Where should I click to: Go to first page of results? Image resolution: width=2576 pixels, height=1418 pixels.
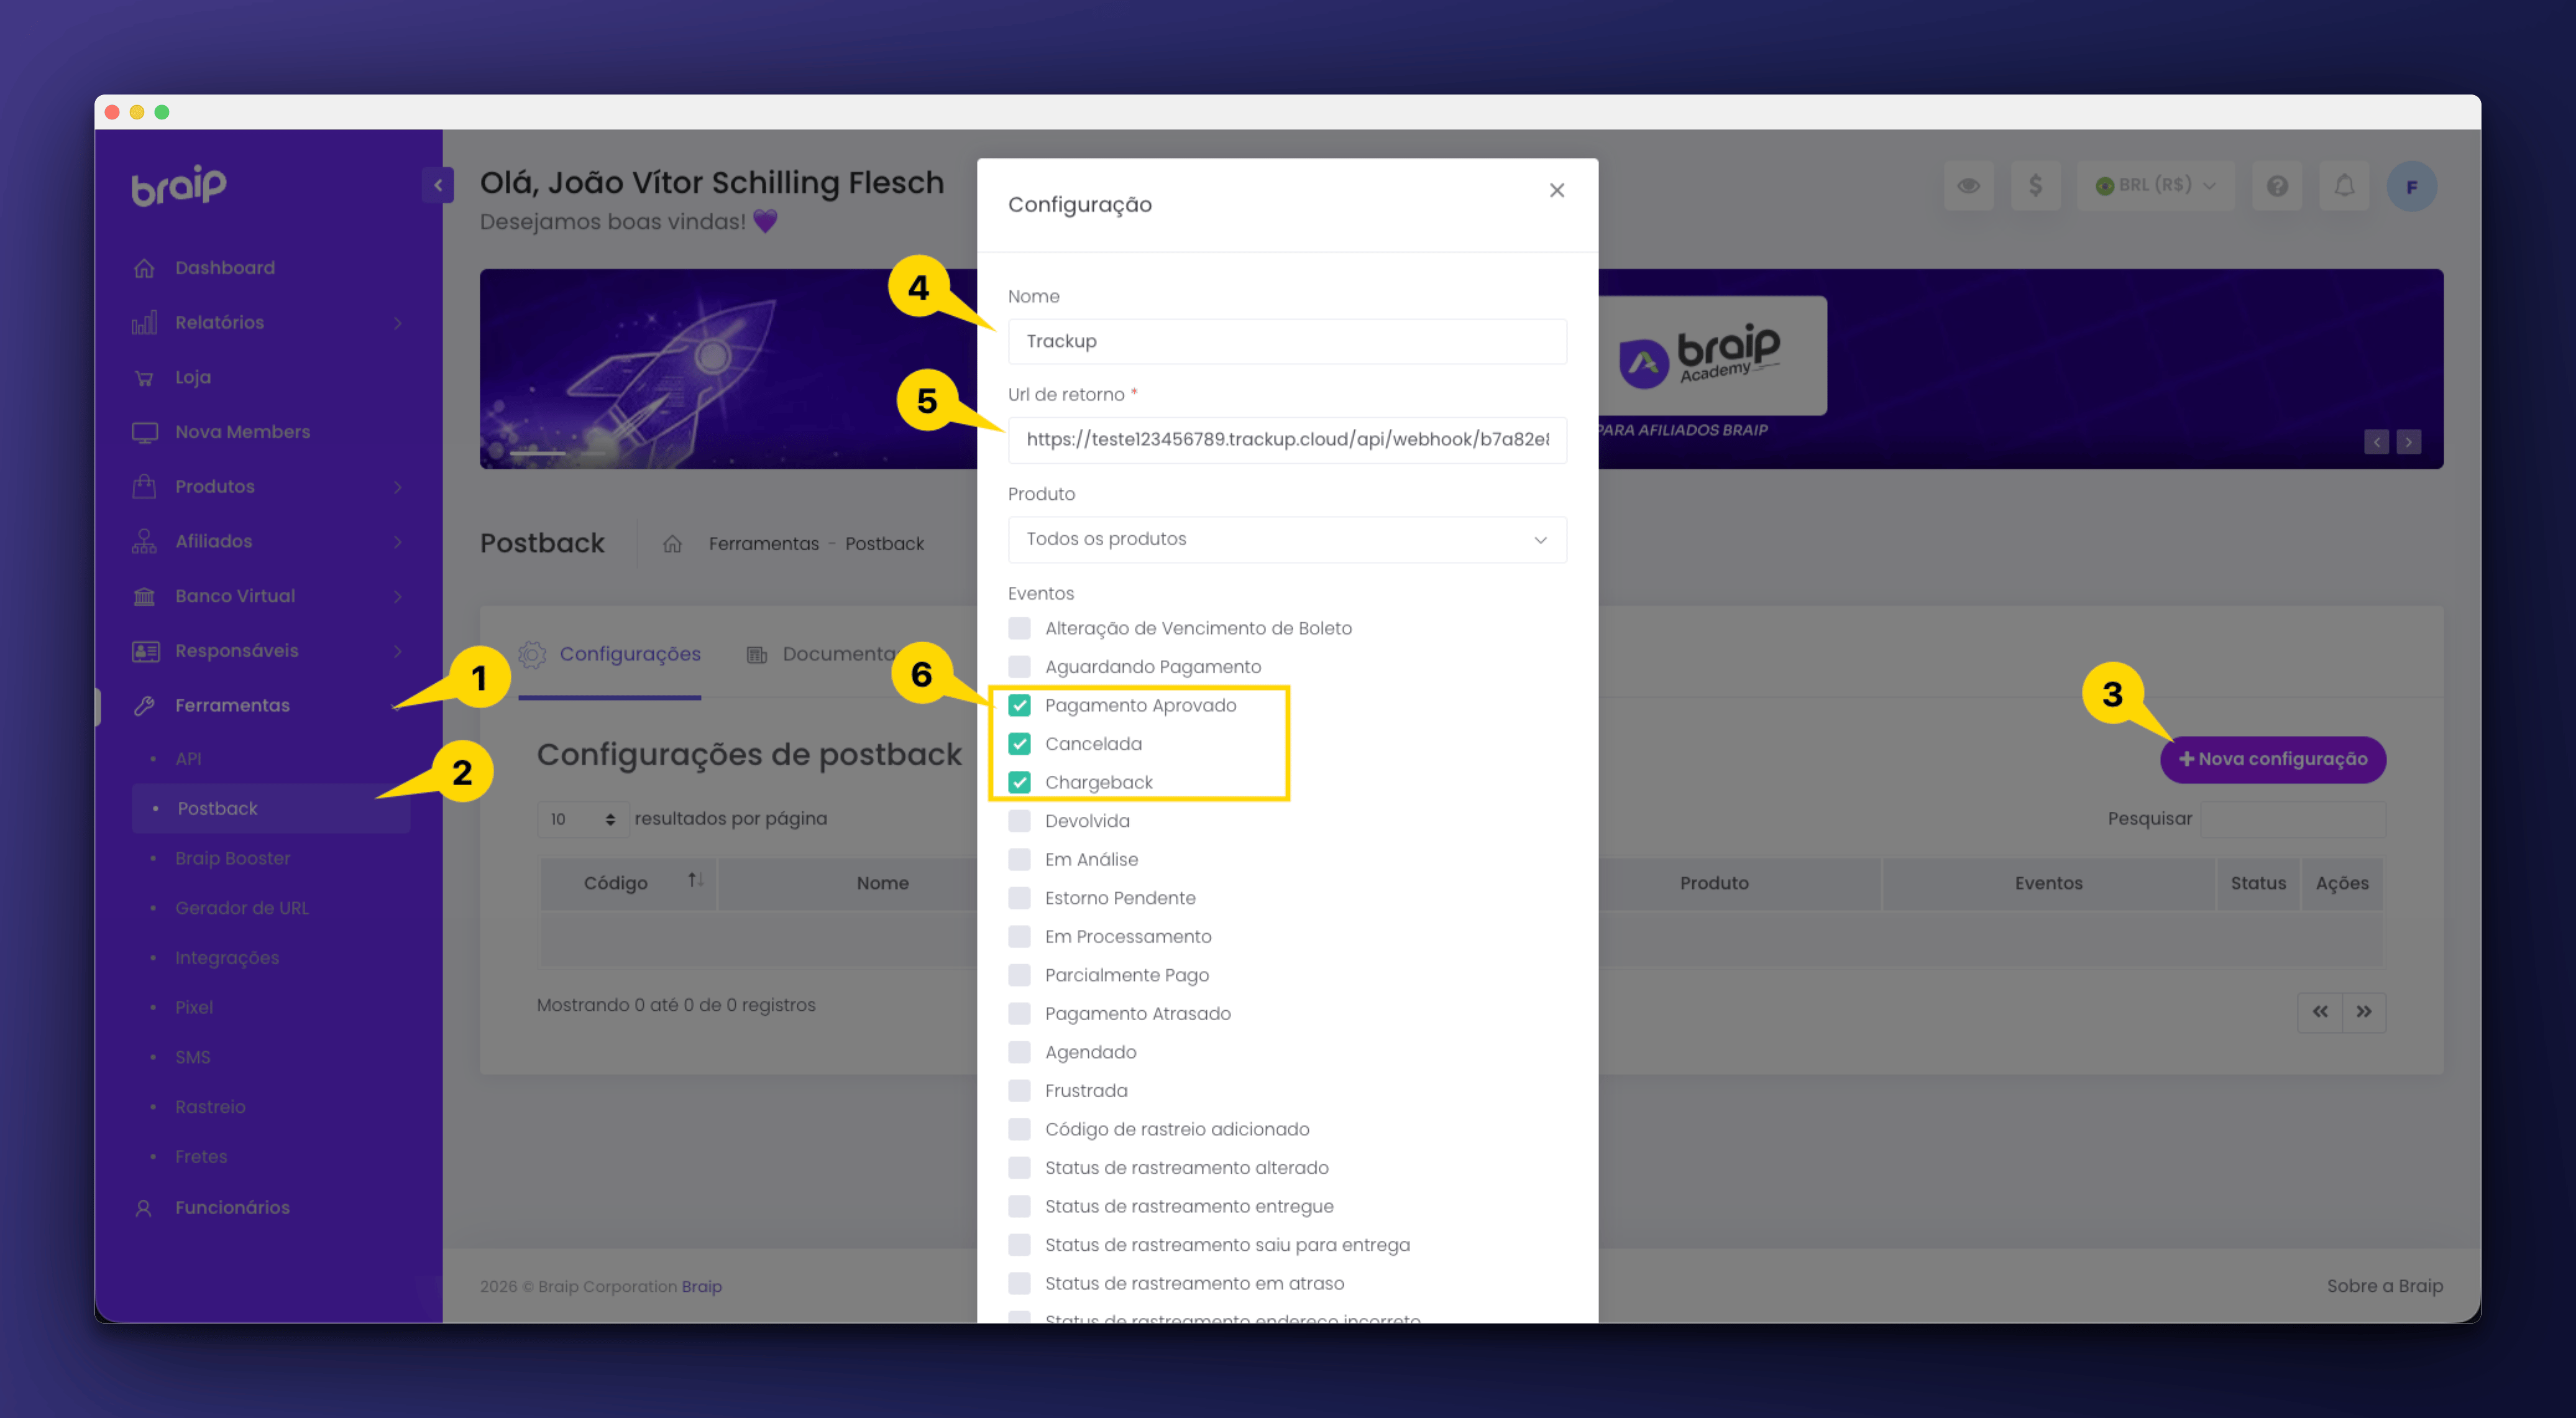[x=2319, y=1012]
